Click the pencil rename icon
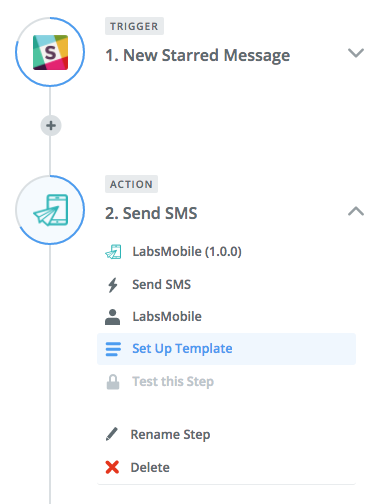 112,434
